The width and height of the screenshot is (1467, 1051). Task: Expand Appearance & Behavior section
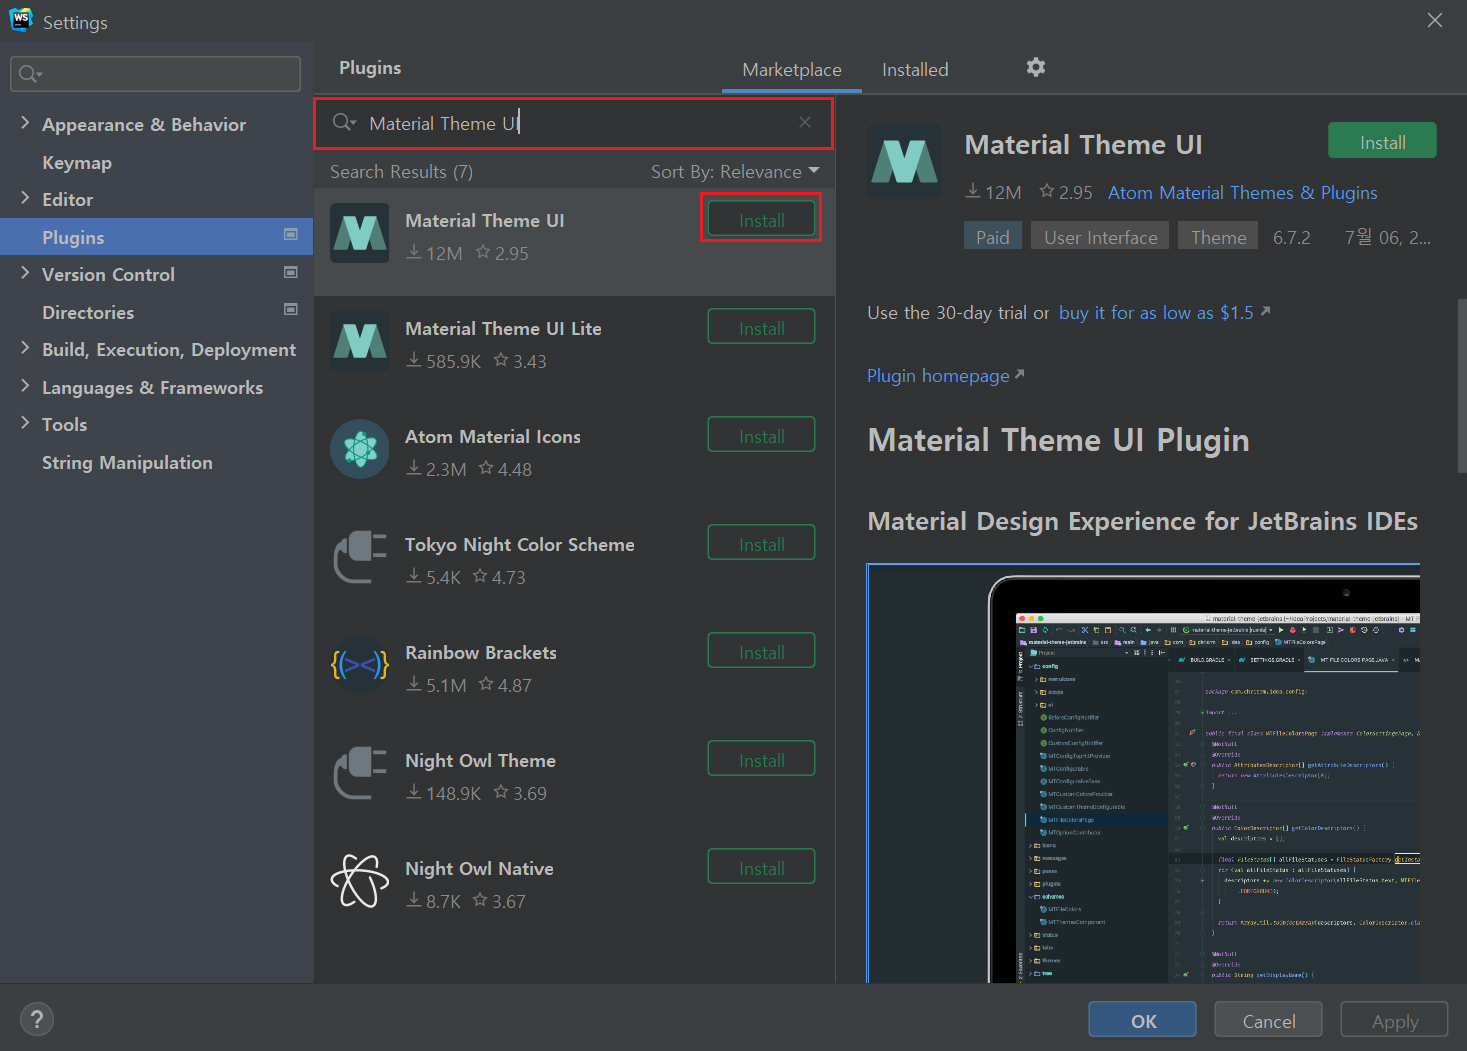(x=25, y=122)
